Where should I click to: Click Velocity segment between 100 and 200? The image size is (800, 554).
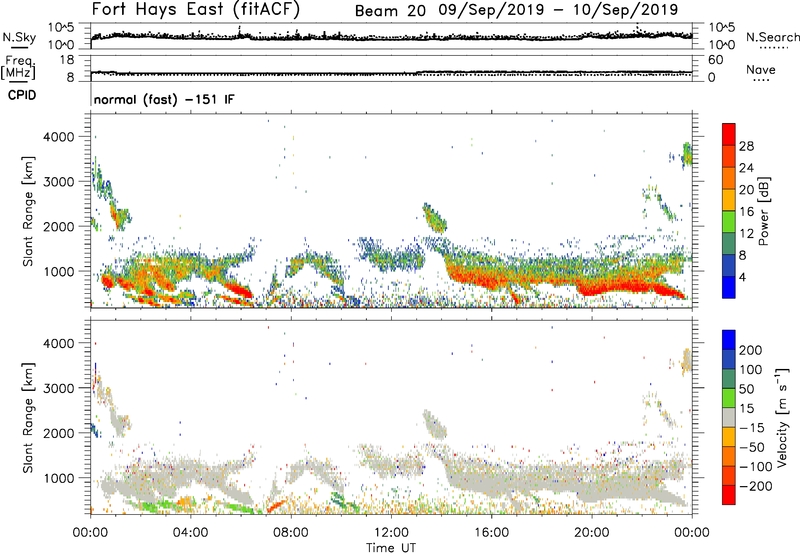click(x=729, y=359)
